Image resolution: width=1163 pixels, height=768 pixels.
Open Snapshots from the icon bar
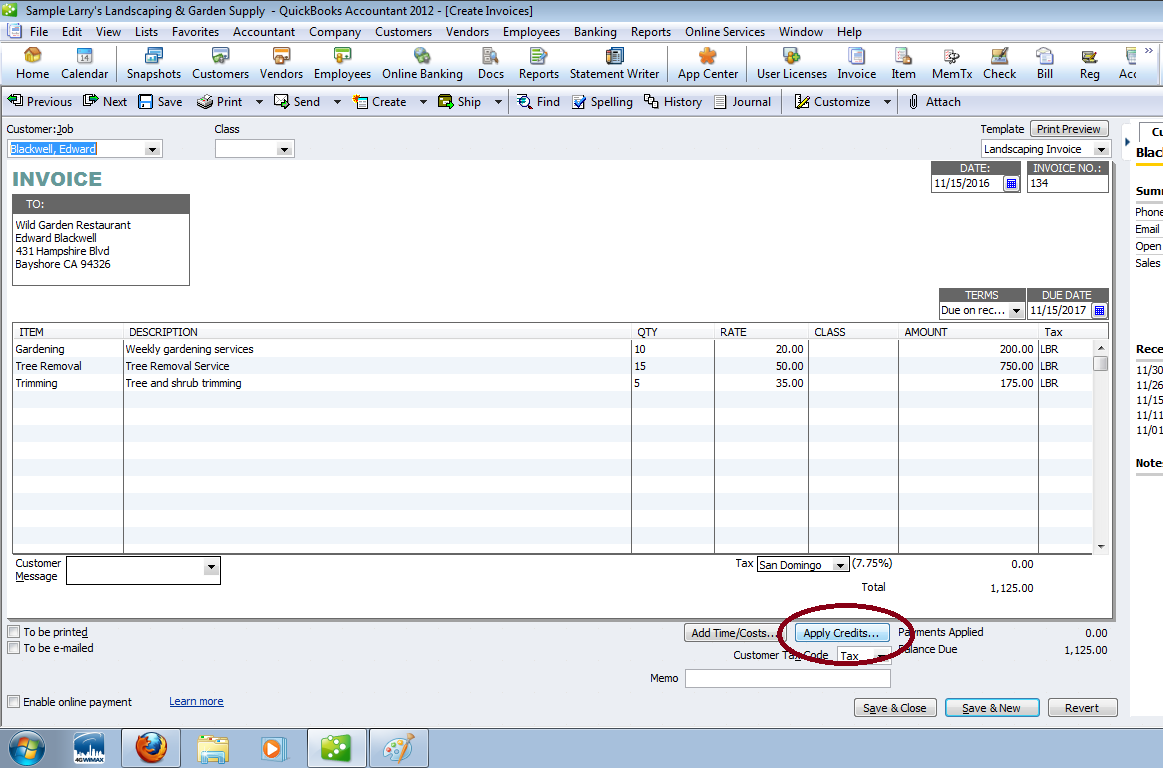[x=154, y=64]
